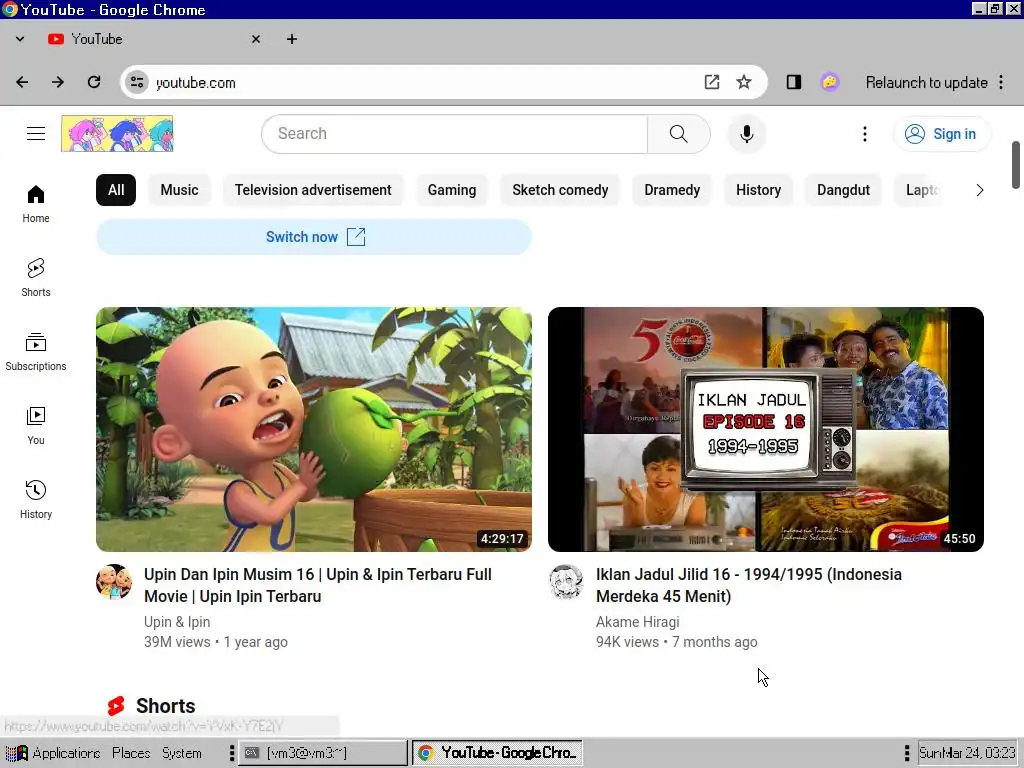1024x768 pixels.
Task: Open System menu in taskbar
Action: [x=182, y=753]
